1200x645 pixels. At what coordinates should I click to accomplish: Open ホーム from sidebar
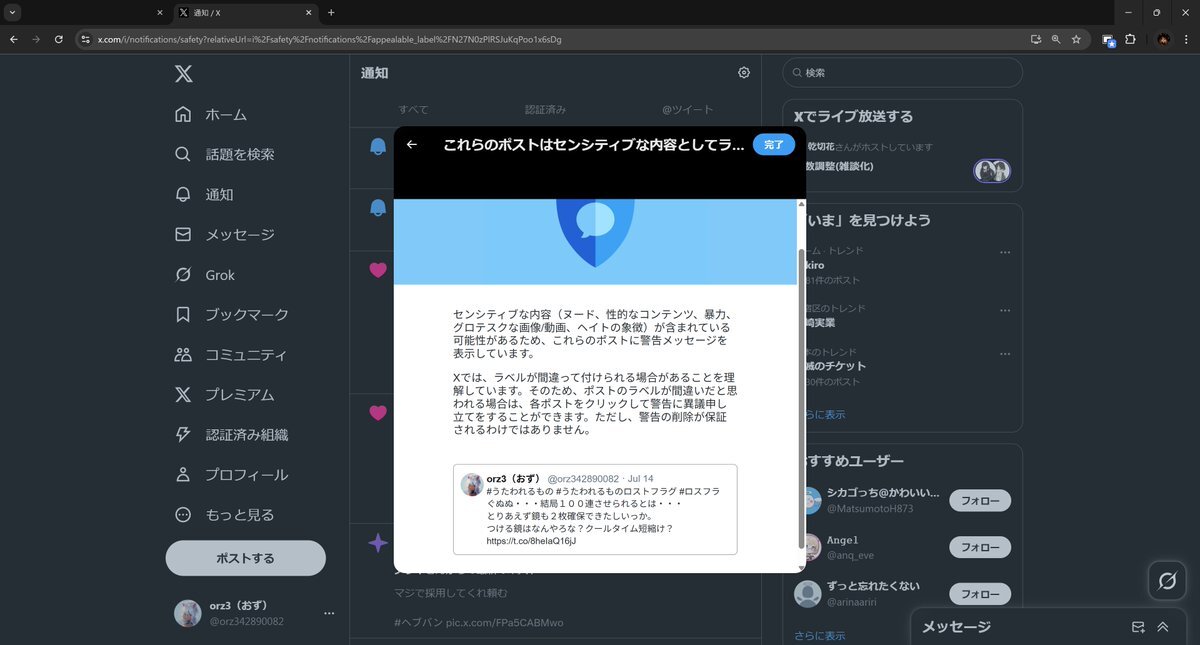pyautogui.click(x=210, y=114)
